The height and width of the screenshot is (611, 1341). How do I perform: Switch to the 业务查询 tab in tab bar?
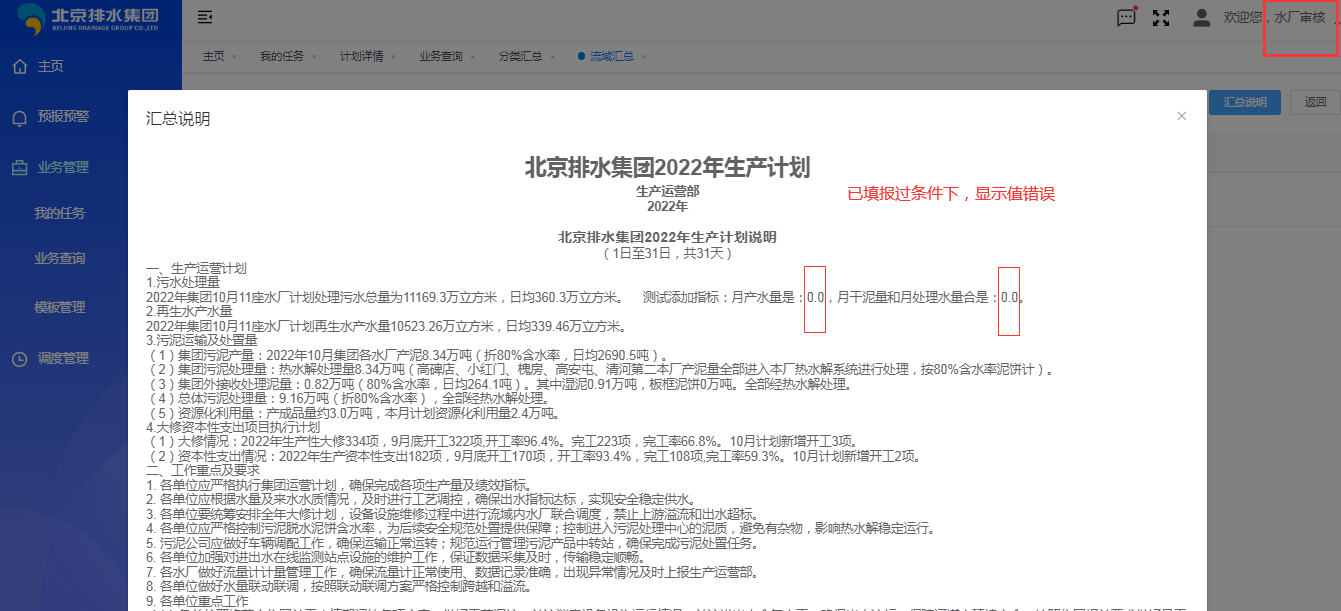pyautogui.click(x=440, y=57)
